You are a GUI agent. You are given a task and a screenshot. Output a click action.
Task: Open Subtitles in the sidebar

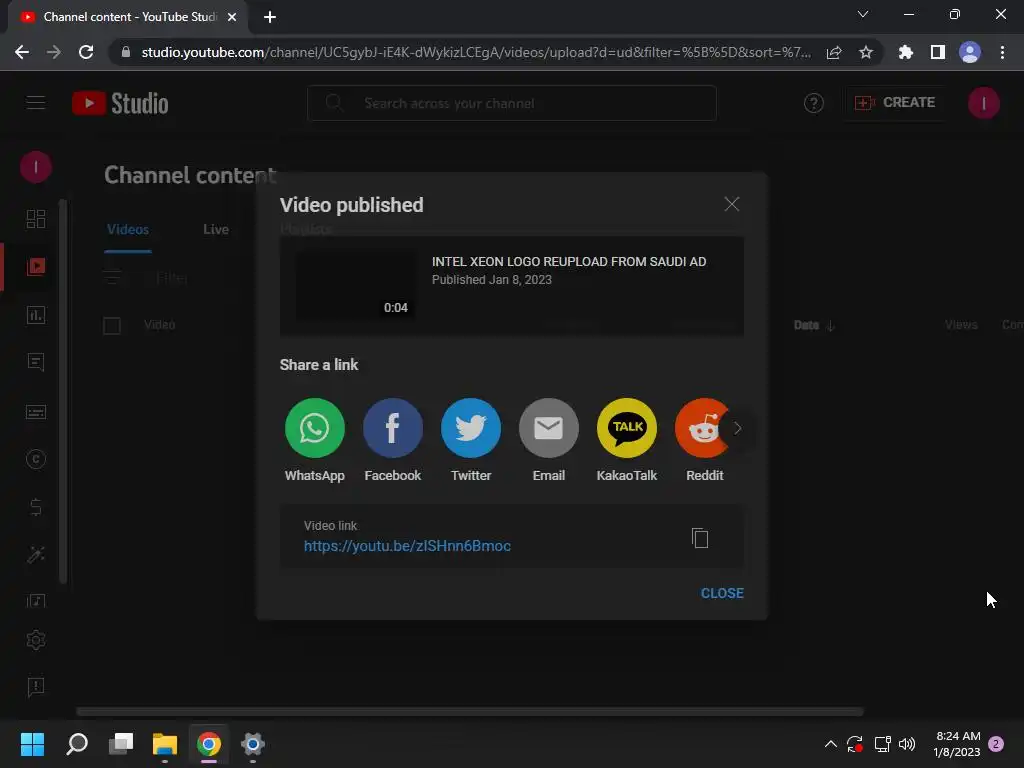(x=36, y=412)
